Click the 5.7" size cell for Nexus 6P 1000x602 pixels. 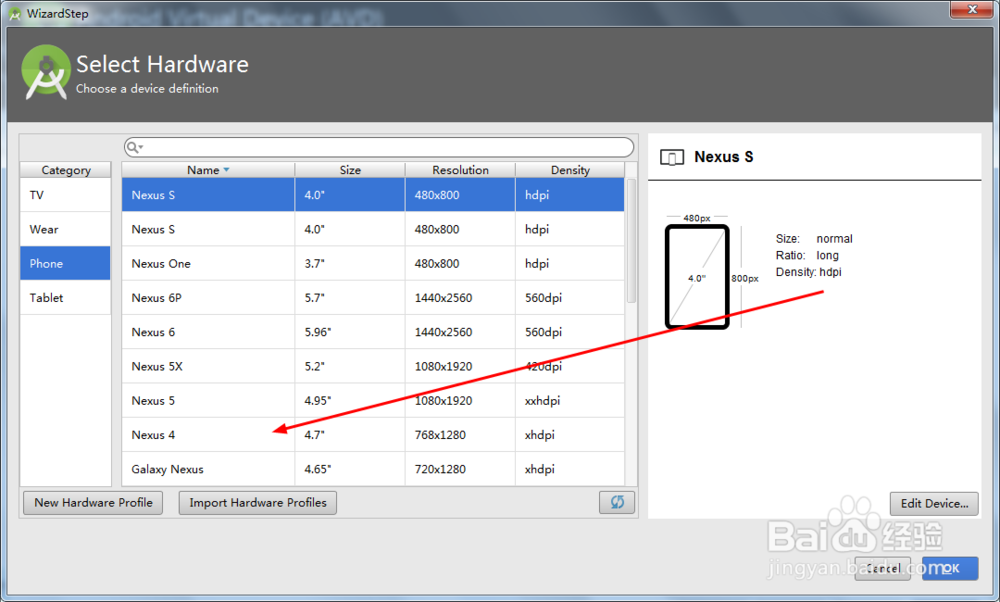tap(350, 298)
